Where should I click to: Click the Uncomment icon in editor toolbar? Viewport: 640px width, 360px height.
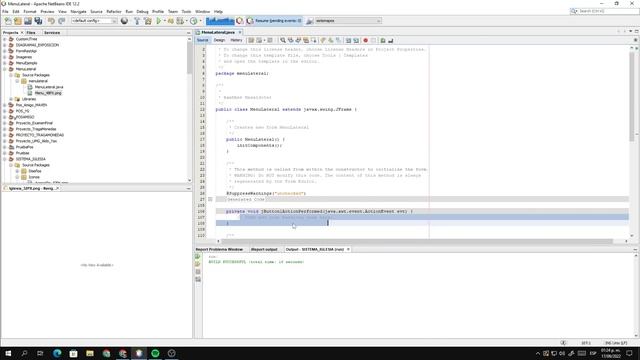click(x=391, y=40)
